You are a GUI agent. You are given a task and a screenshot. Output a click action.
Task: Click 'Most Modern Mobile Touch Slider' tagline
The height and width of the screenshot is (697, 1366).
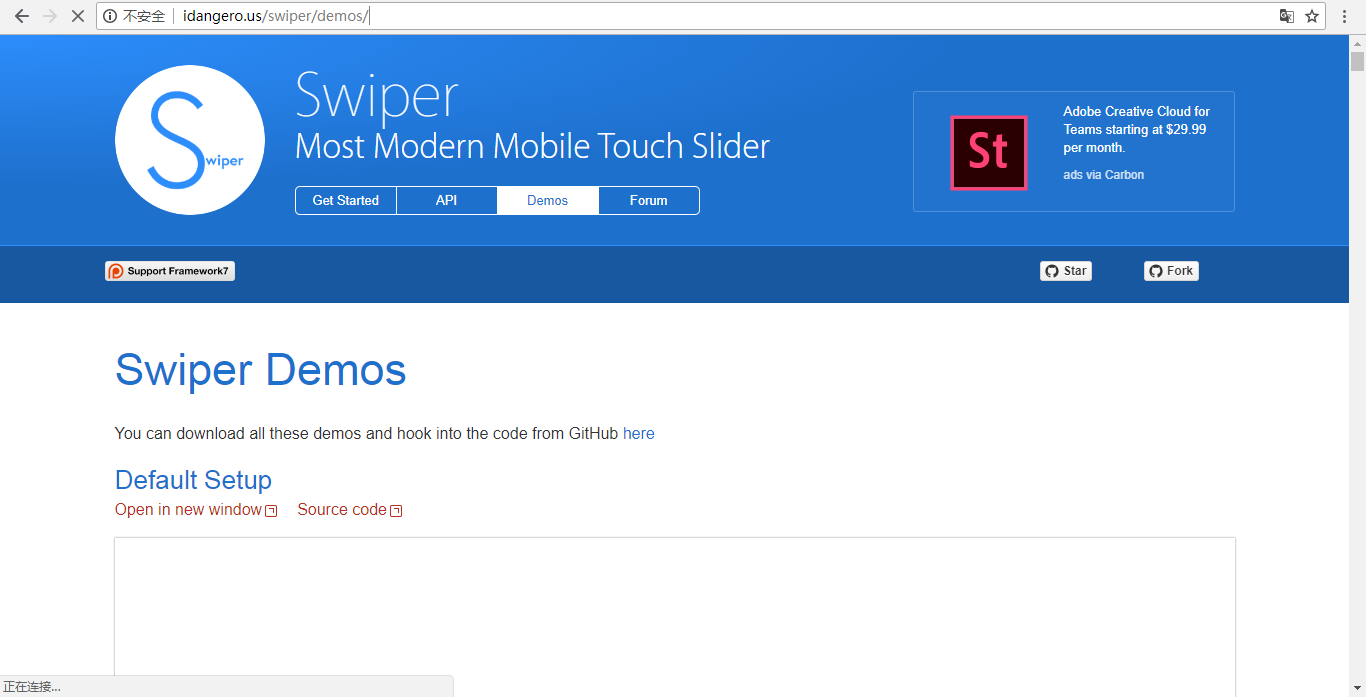pyautogui.click(x=532, y=146)
